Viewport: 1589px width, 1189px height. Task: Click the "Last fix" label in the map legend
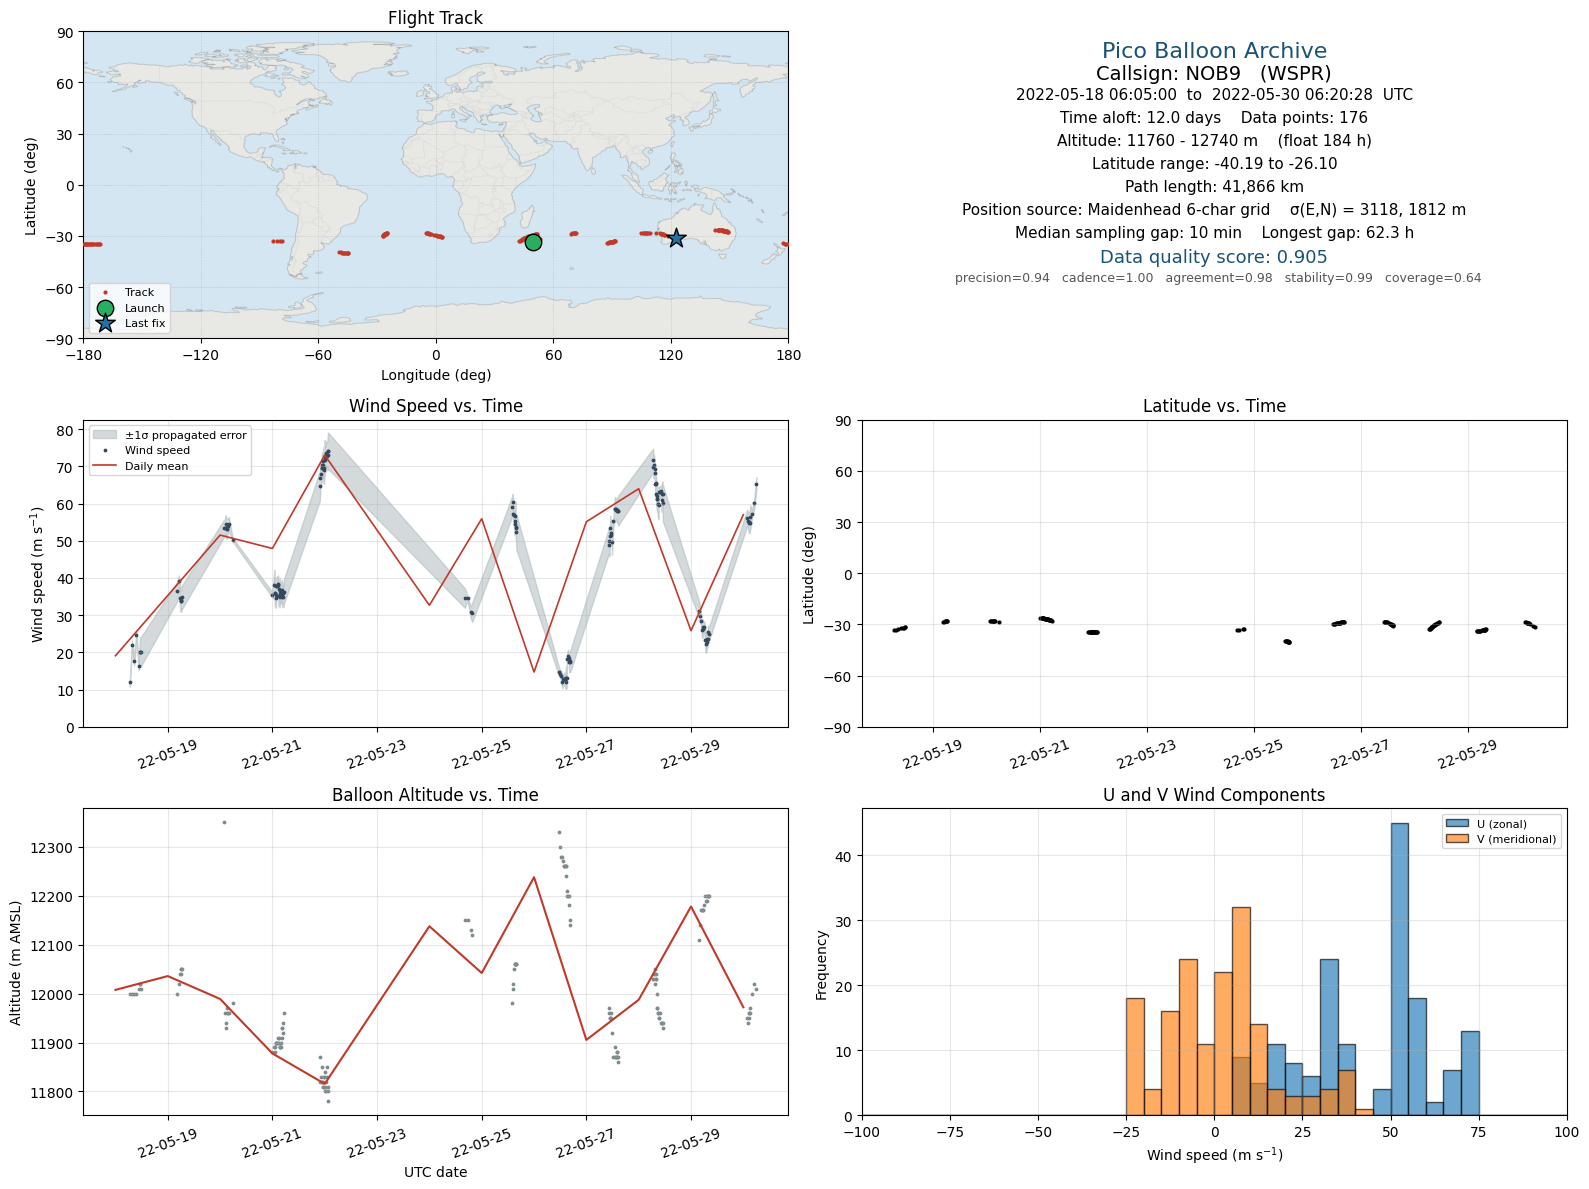(145, 323)
